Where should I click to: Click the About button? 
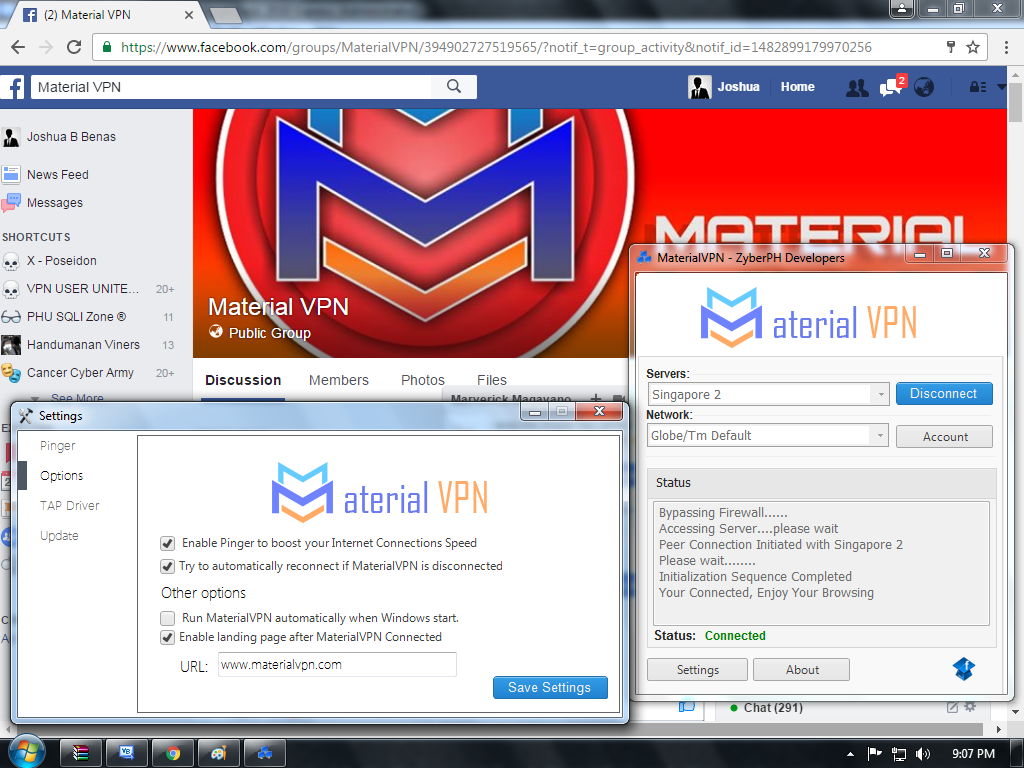click(x=802, y=670)
